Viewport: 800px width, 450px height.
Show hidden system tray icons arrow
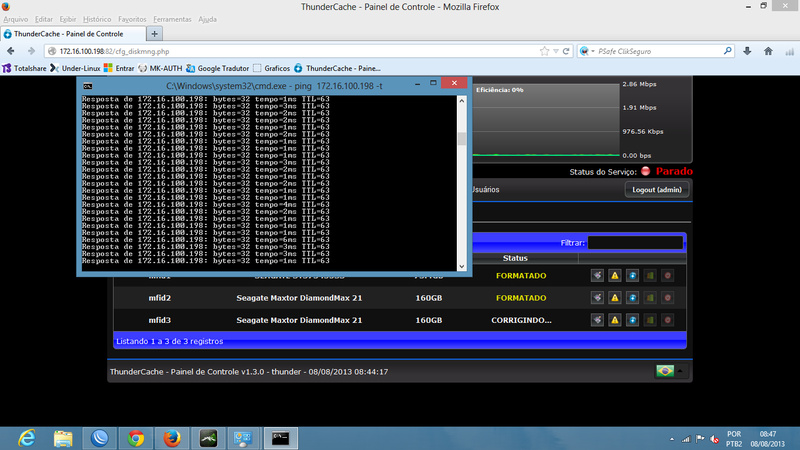tap(672, 439)
